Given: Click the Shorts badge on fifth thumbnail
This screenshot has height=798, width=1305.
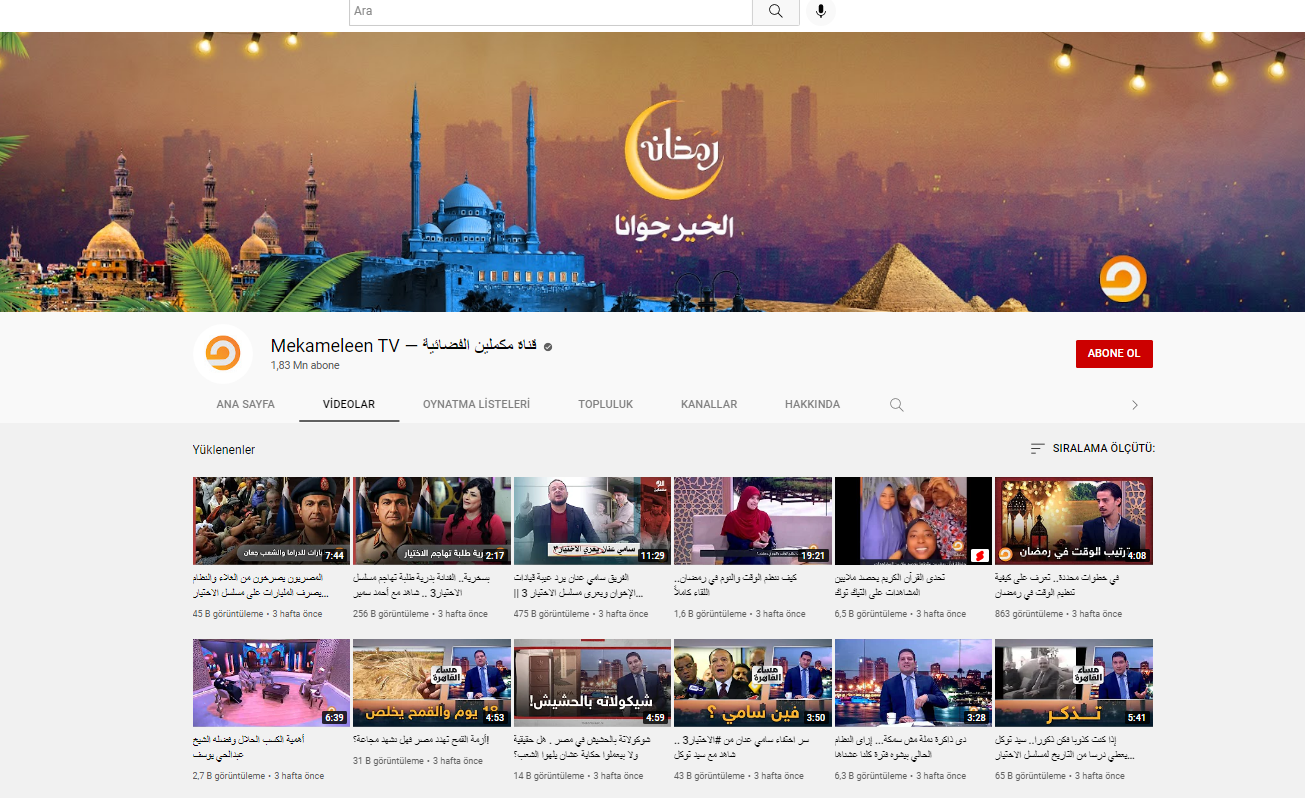Looking at the screenshot, I should [980, 555].
